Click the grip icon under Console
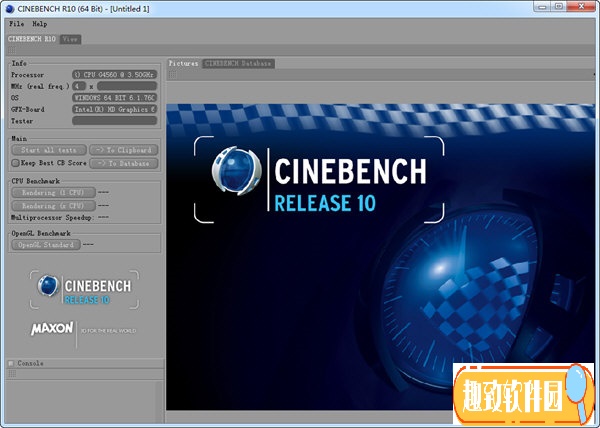Screen dimensions: 600x428 pos(12,374)
